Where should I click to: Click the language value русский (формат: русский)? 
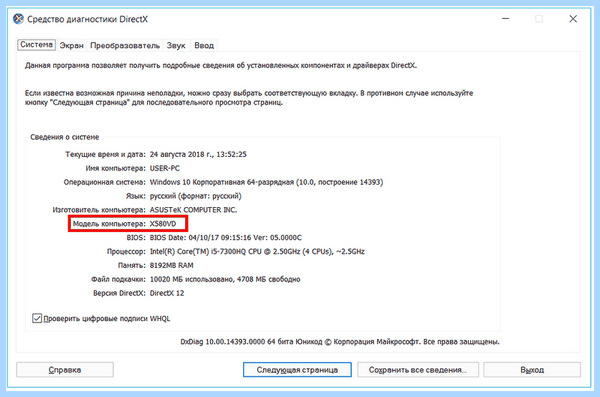coord(196,196)
